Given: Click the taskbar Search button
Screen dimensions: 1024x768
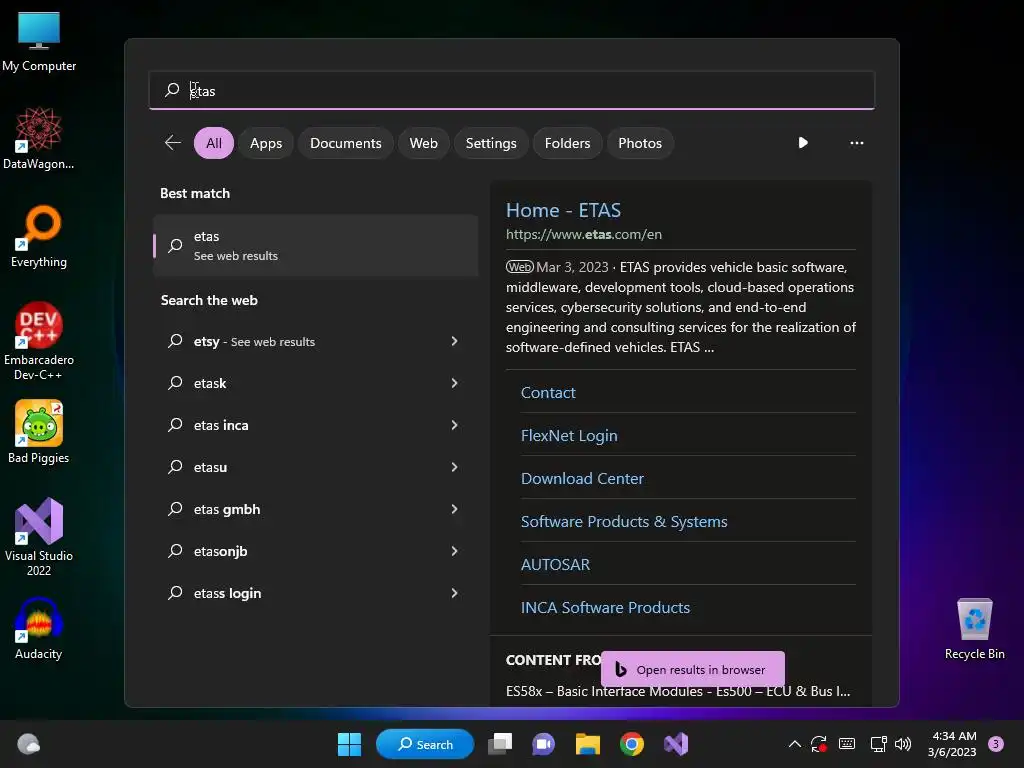Looking at the screenshot, I should pos(425,744).
